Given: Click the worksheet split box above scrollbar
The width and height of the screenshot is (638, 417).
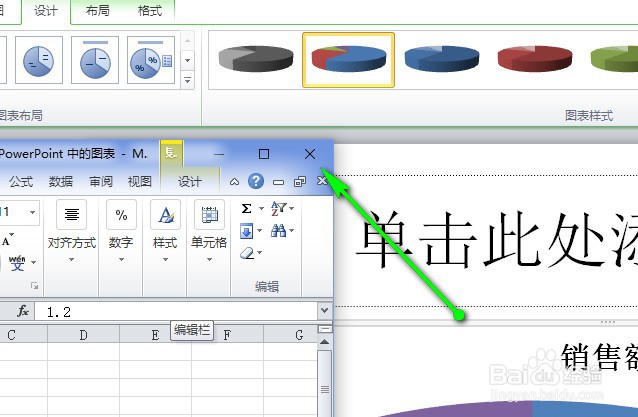Looking at the screenshot, I should [x=325, y=329].
